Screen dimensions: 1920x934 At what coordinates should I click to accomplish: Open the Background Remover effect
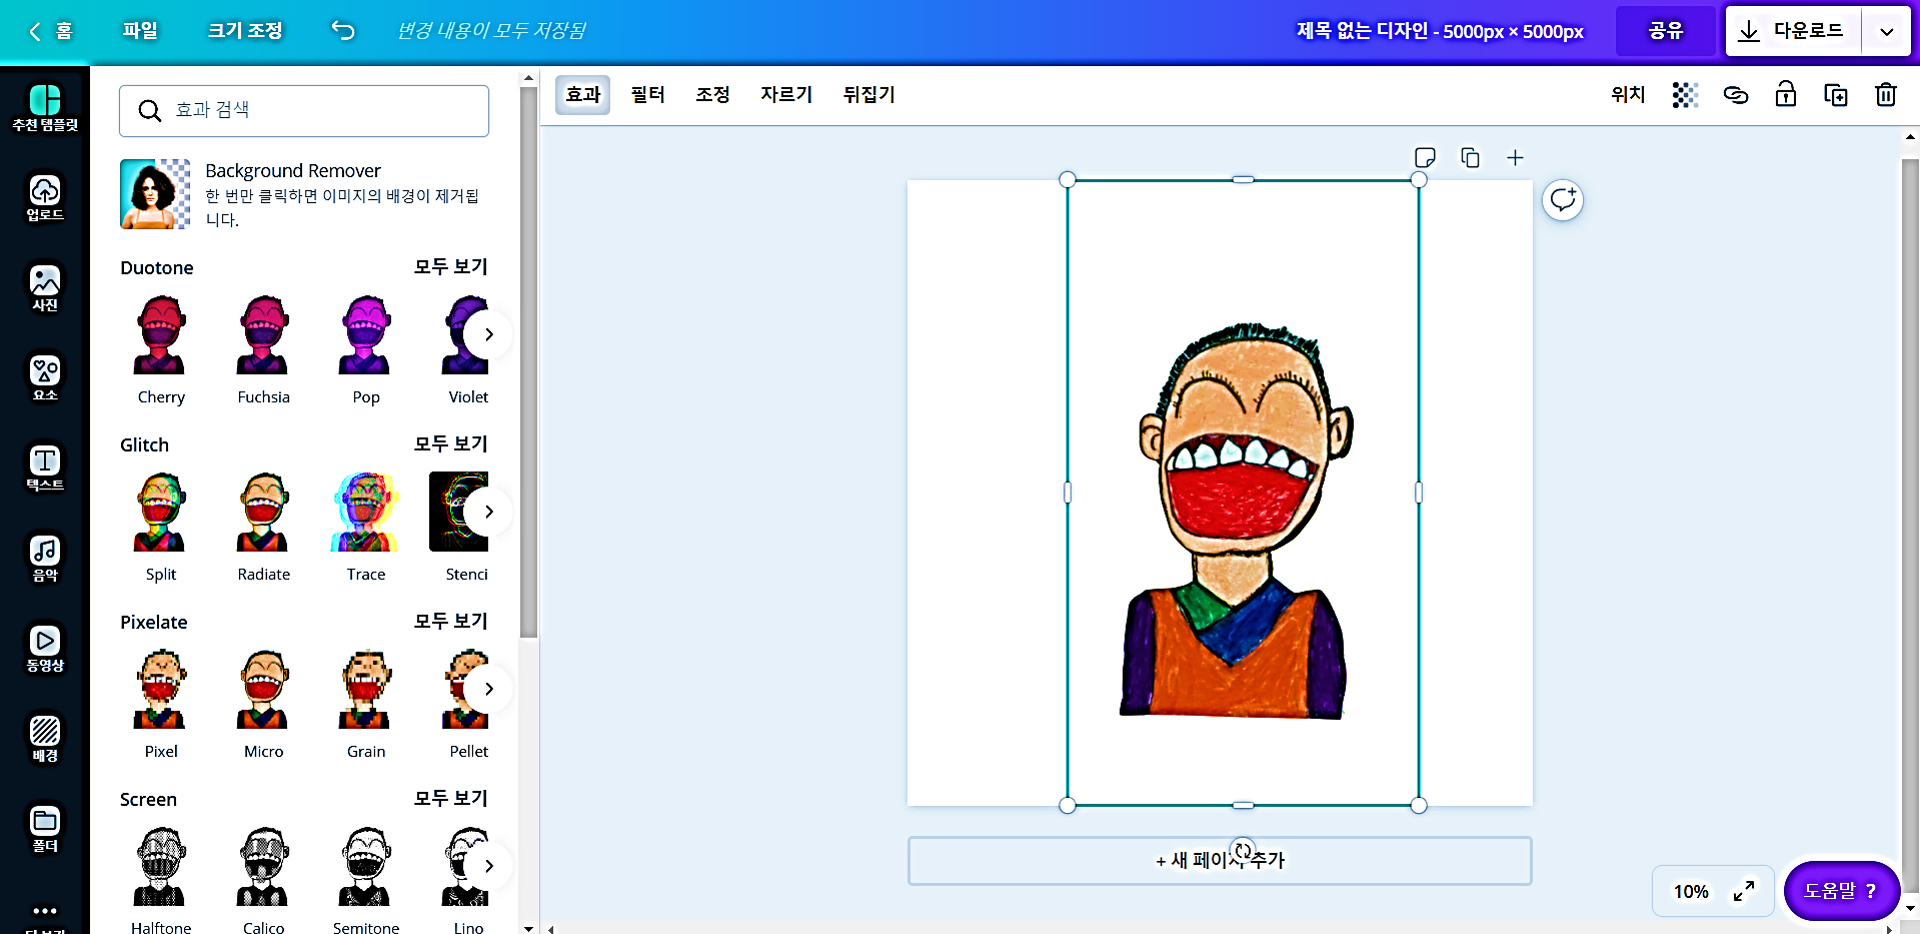(x=304, y=194)
